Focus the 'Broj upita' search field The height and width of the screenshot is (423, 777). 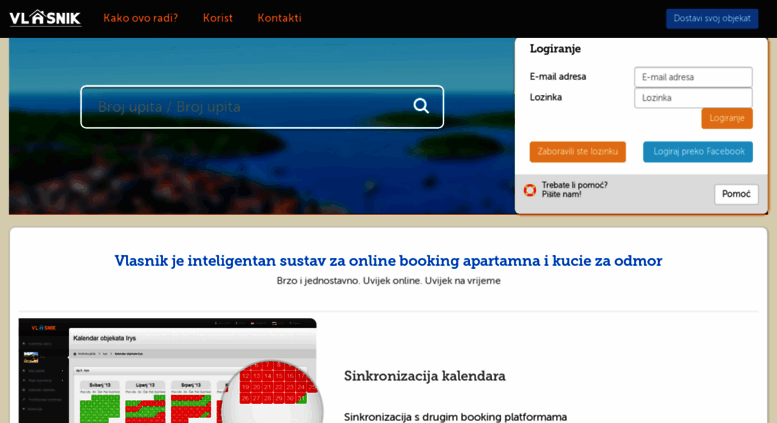(x=262, y=107)
